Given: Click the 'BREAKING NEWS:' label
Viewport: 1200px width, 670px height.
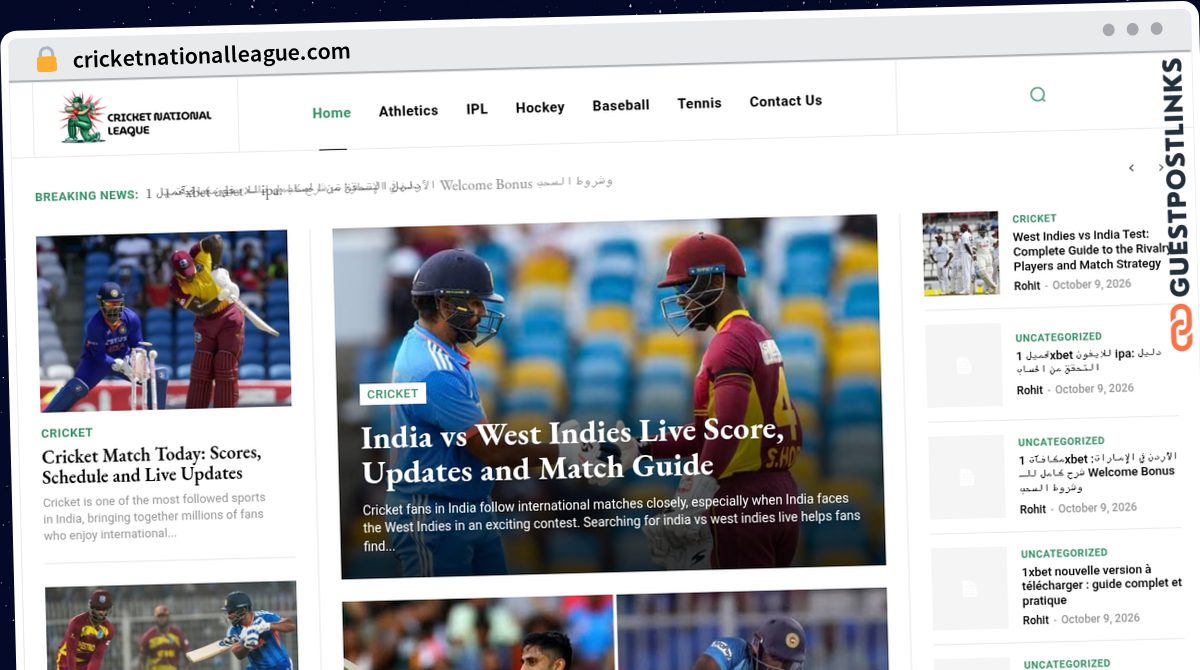Looking at the screenshot, I should point(87,196).
